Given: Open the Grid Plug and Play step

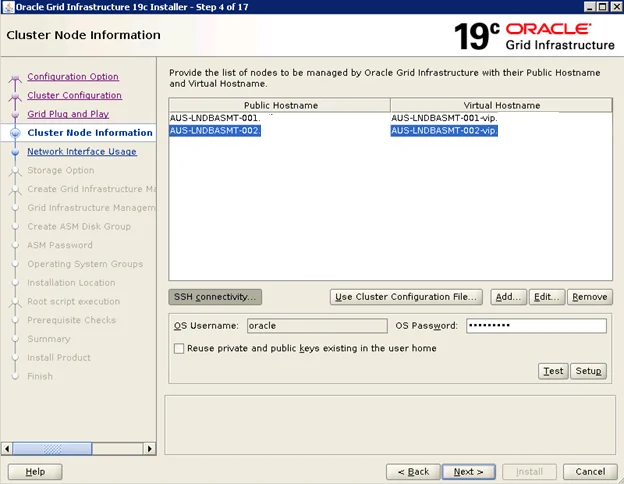Looking at the screenshot, I should coord(68,114).
